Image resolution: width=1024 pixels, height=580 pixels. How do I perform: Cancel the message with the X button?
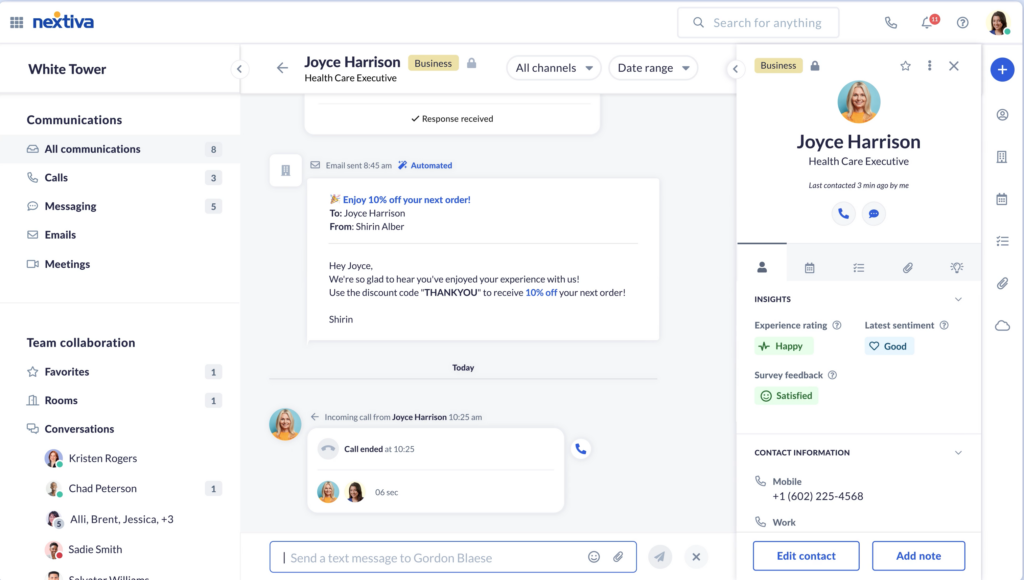696,557
